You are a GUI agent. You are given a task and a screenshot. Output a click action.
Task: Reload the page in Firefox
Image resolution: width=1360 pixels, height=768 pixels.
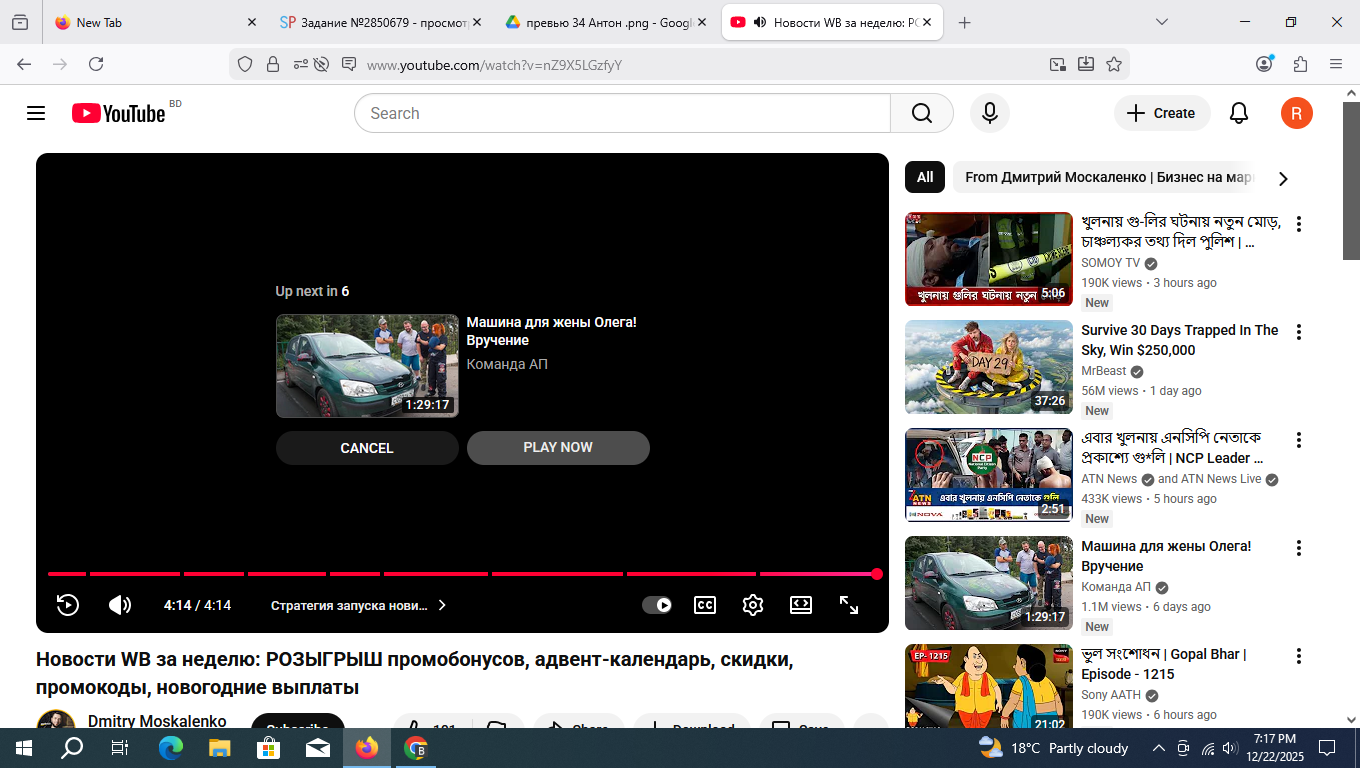[x=96, y=64]
